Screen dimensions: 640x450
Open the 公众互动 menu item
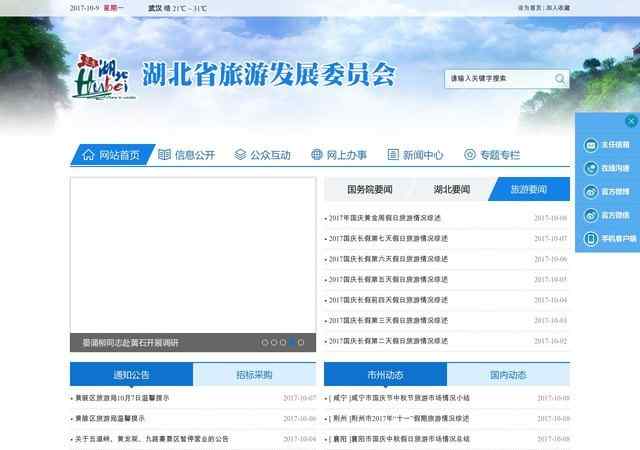[262, 155]
